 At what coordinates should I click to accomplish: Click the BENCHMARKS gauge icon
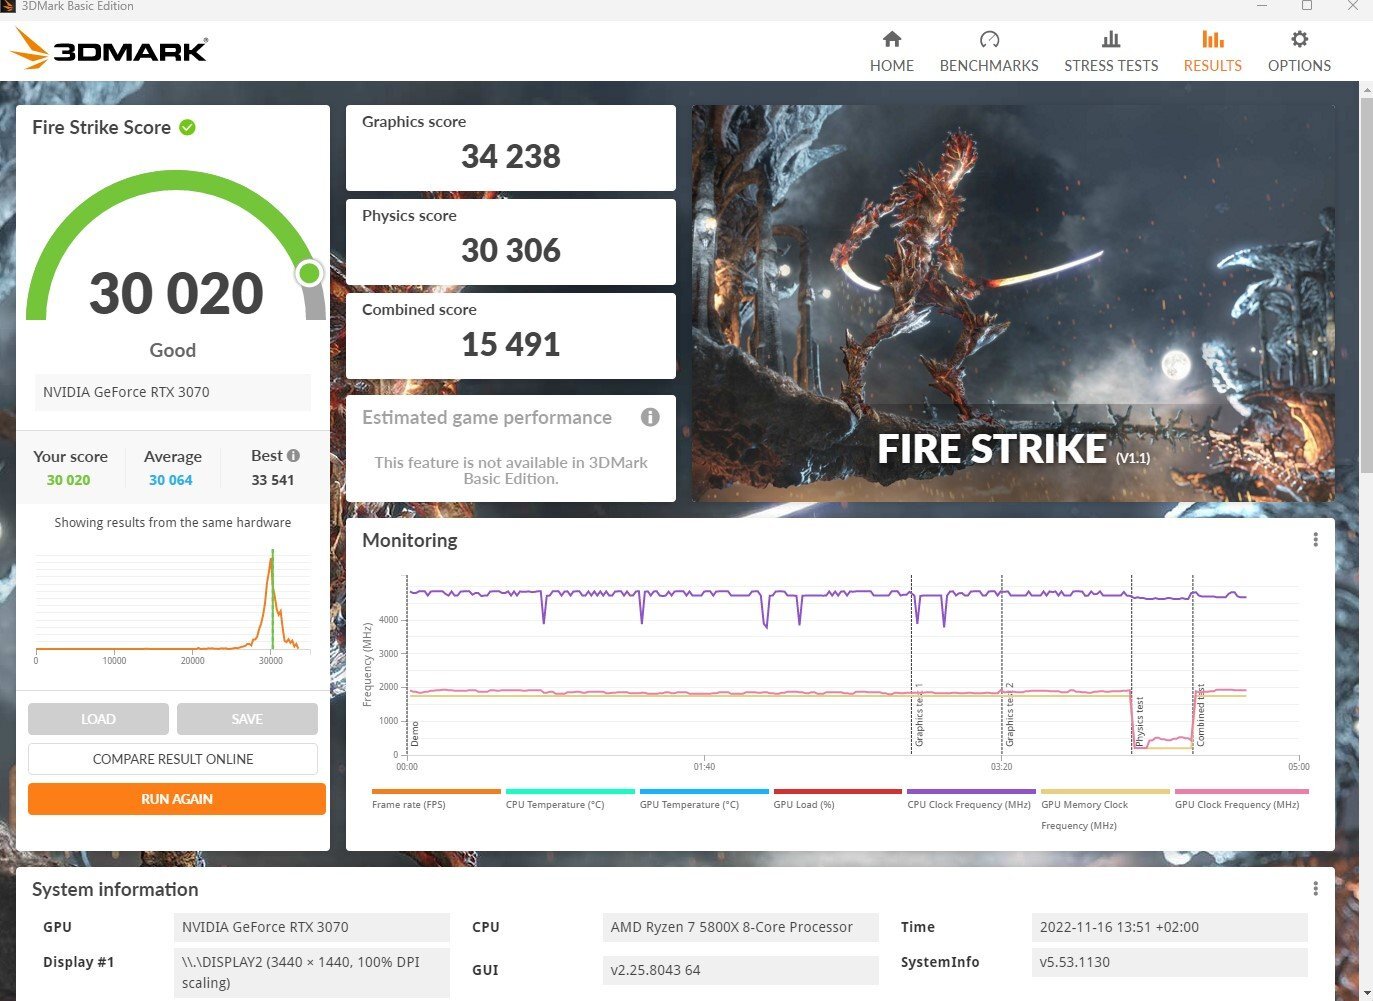(989, 39)
